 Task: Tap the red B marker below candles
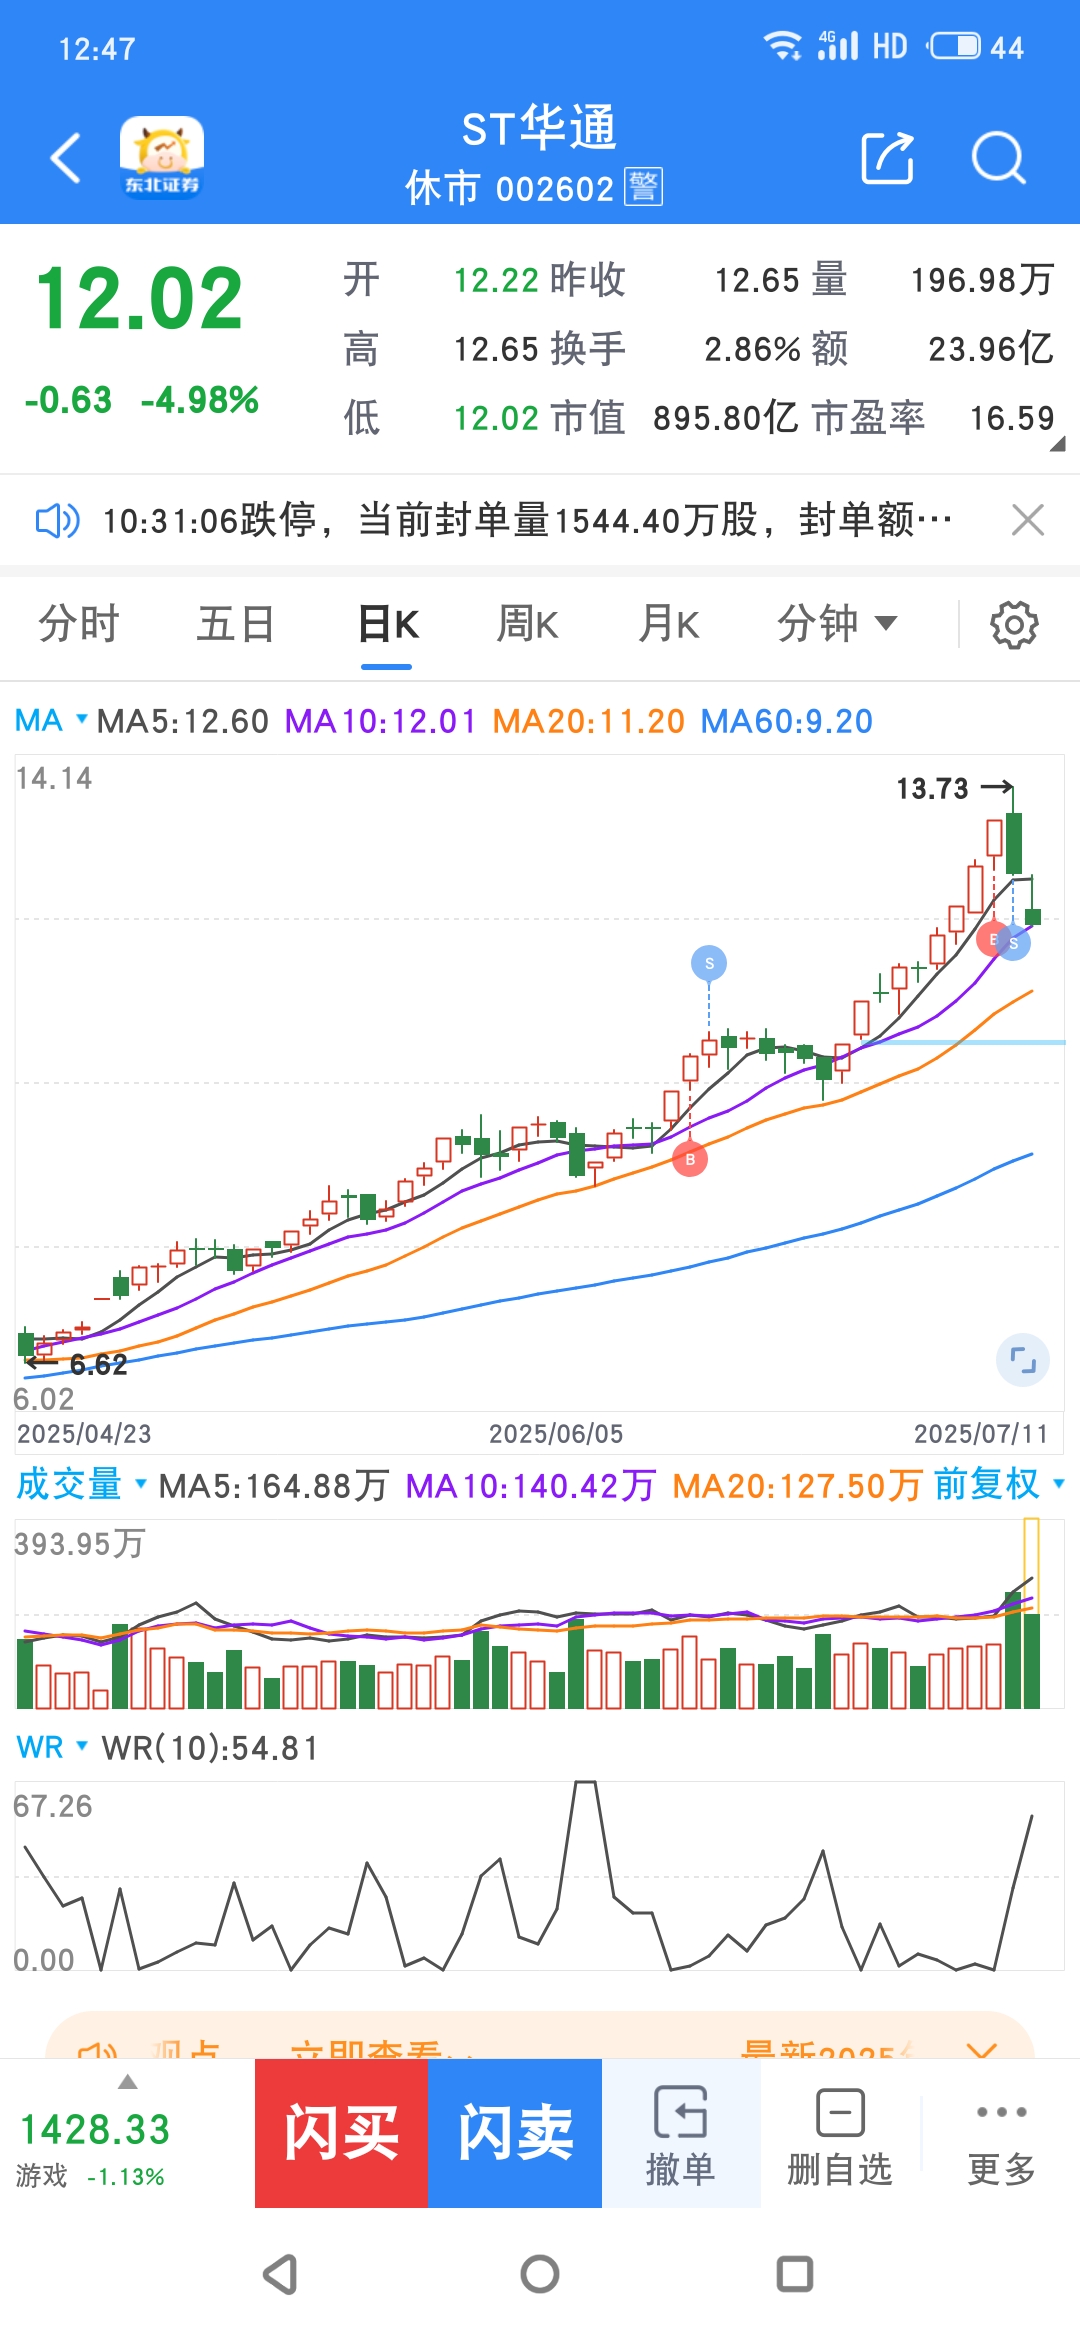(x=690, y=1159)
